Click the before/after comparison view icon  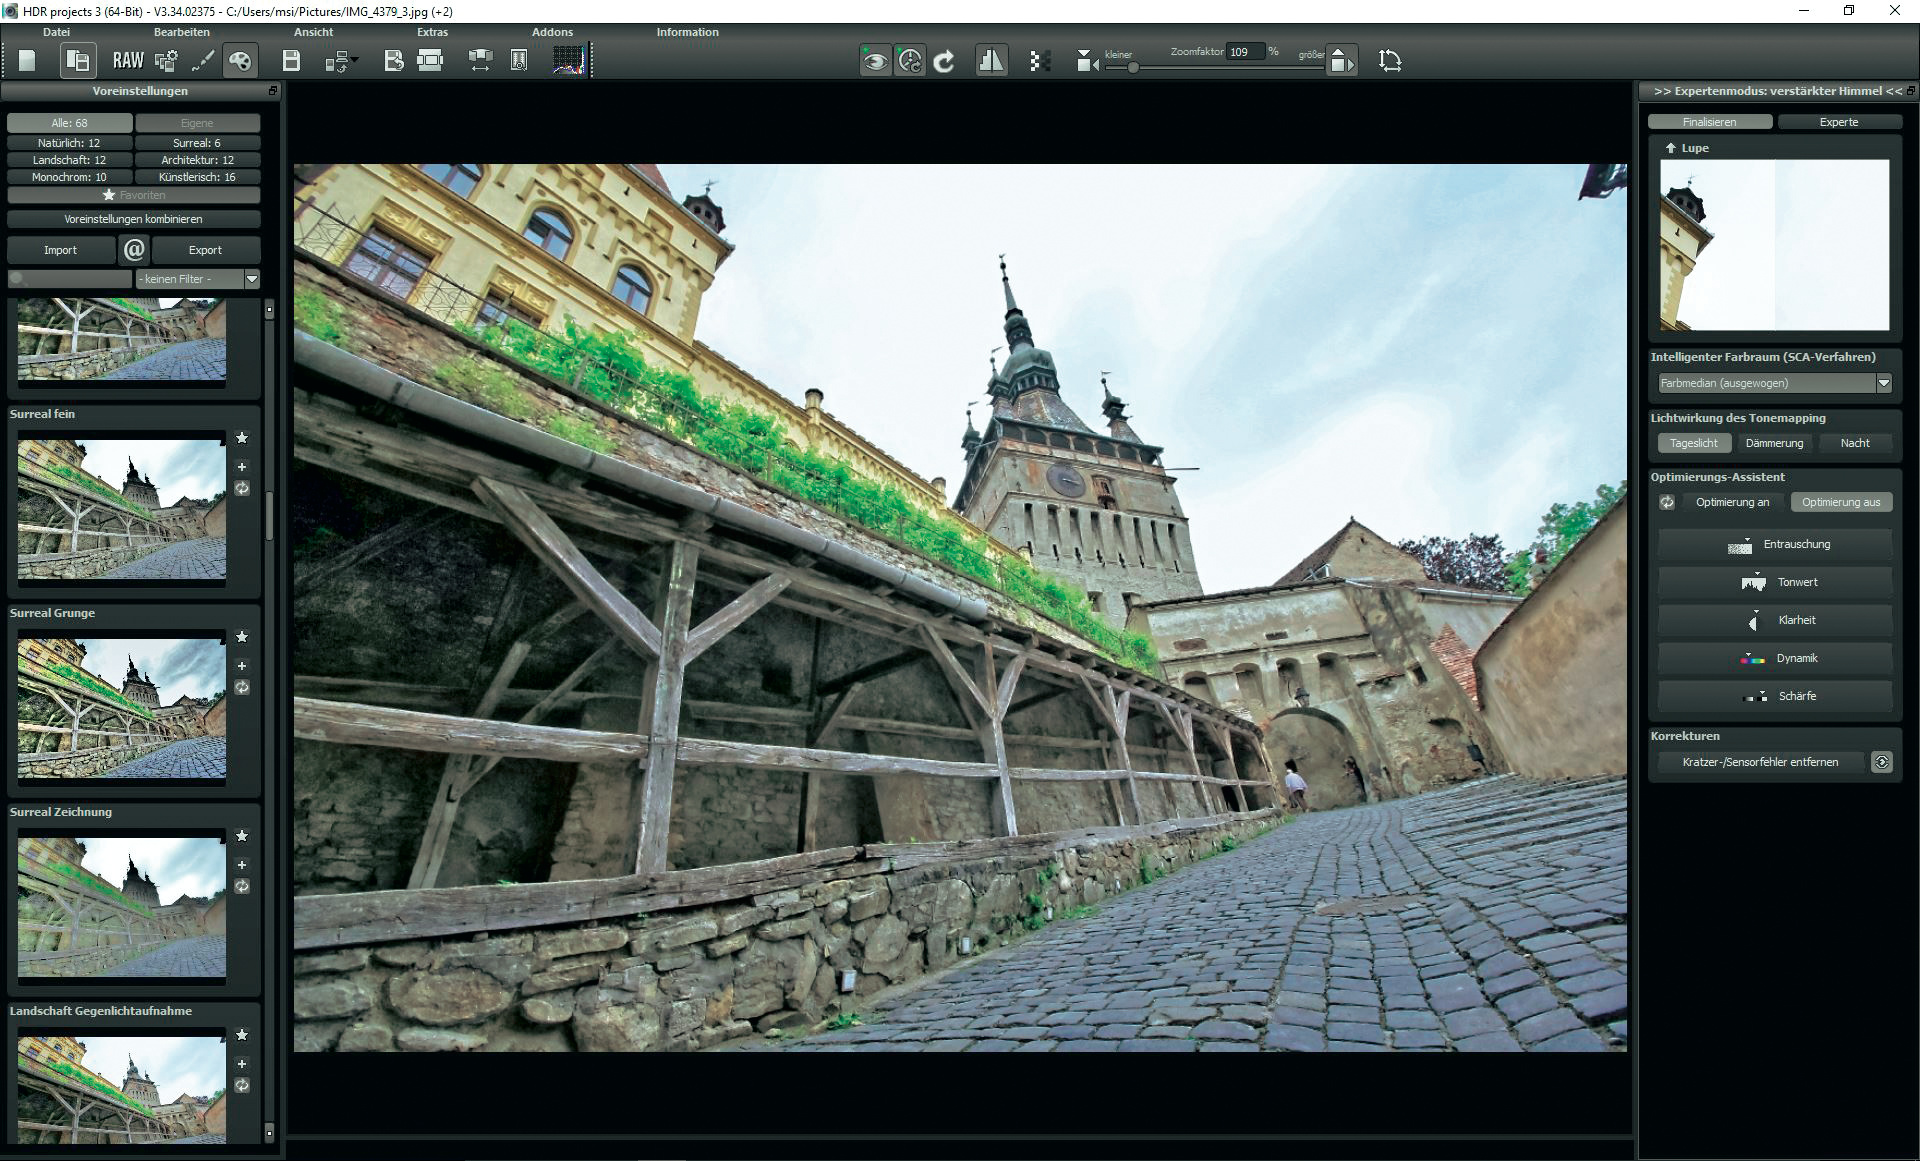pyautogui.click(x=991, y=61)
